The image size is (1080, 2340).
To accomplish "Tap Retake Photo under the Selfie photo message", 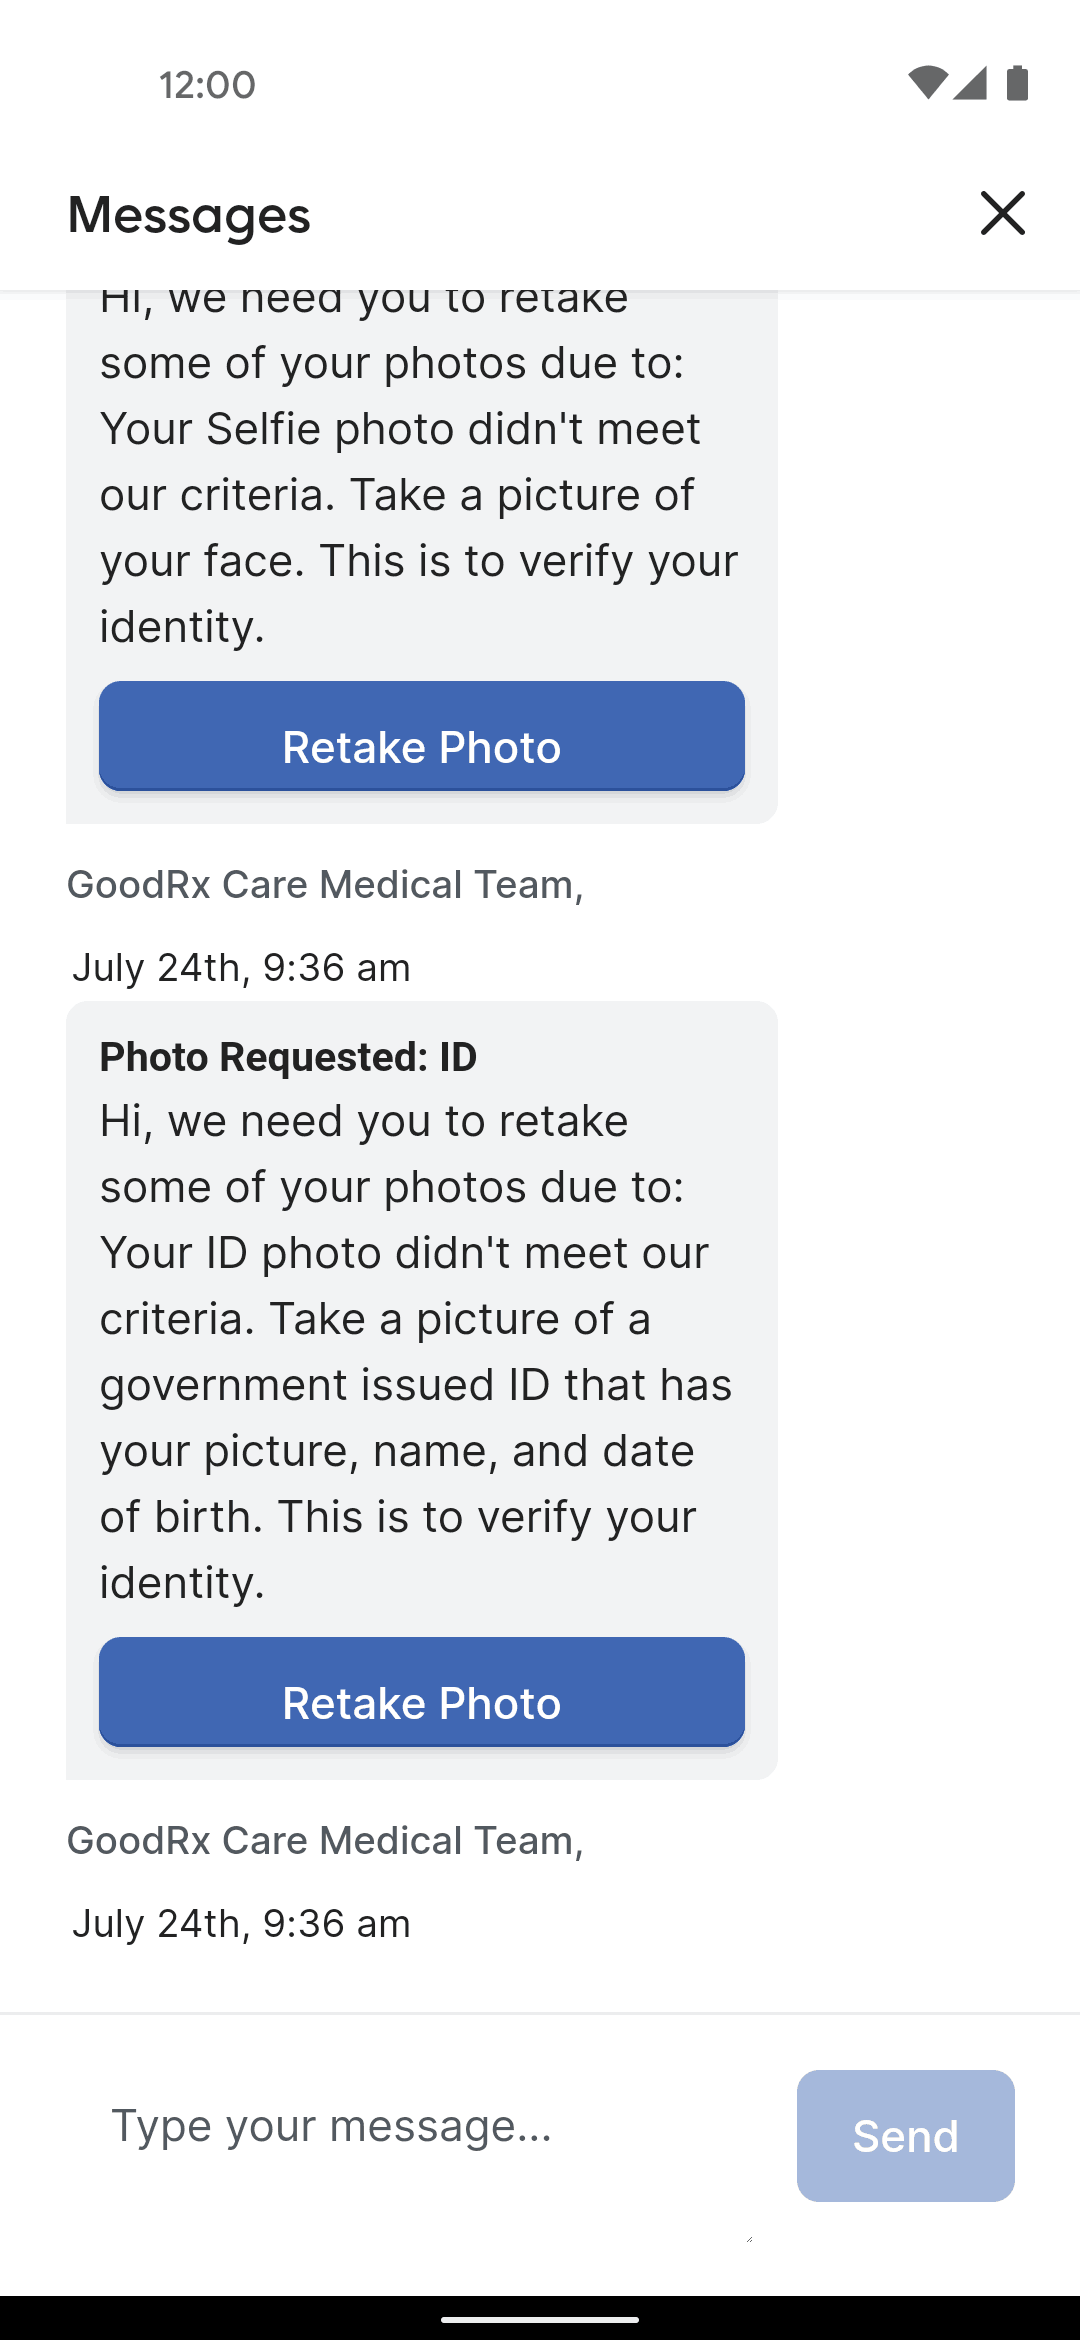I will click(422, 736).
